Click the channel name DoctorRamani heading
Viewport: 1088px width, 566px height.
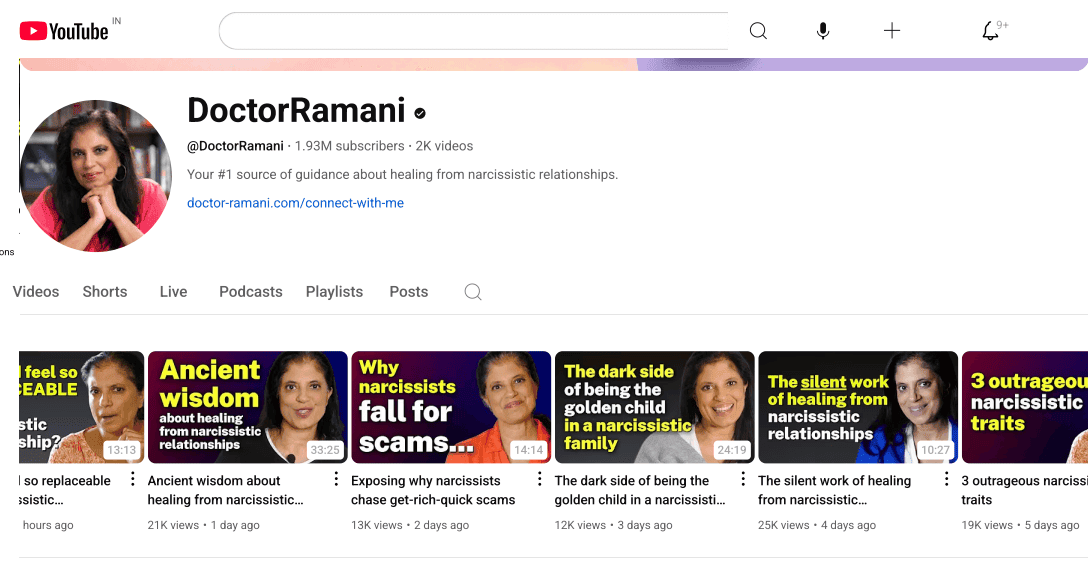pos(296,110)
